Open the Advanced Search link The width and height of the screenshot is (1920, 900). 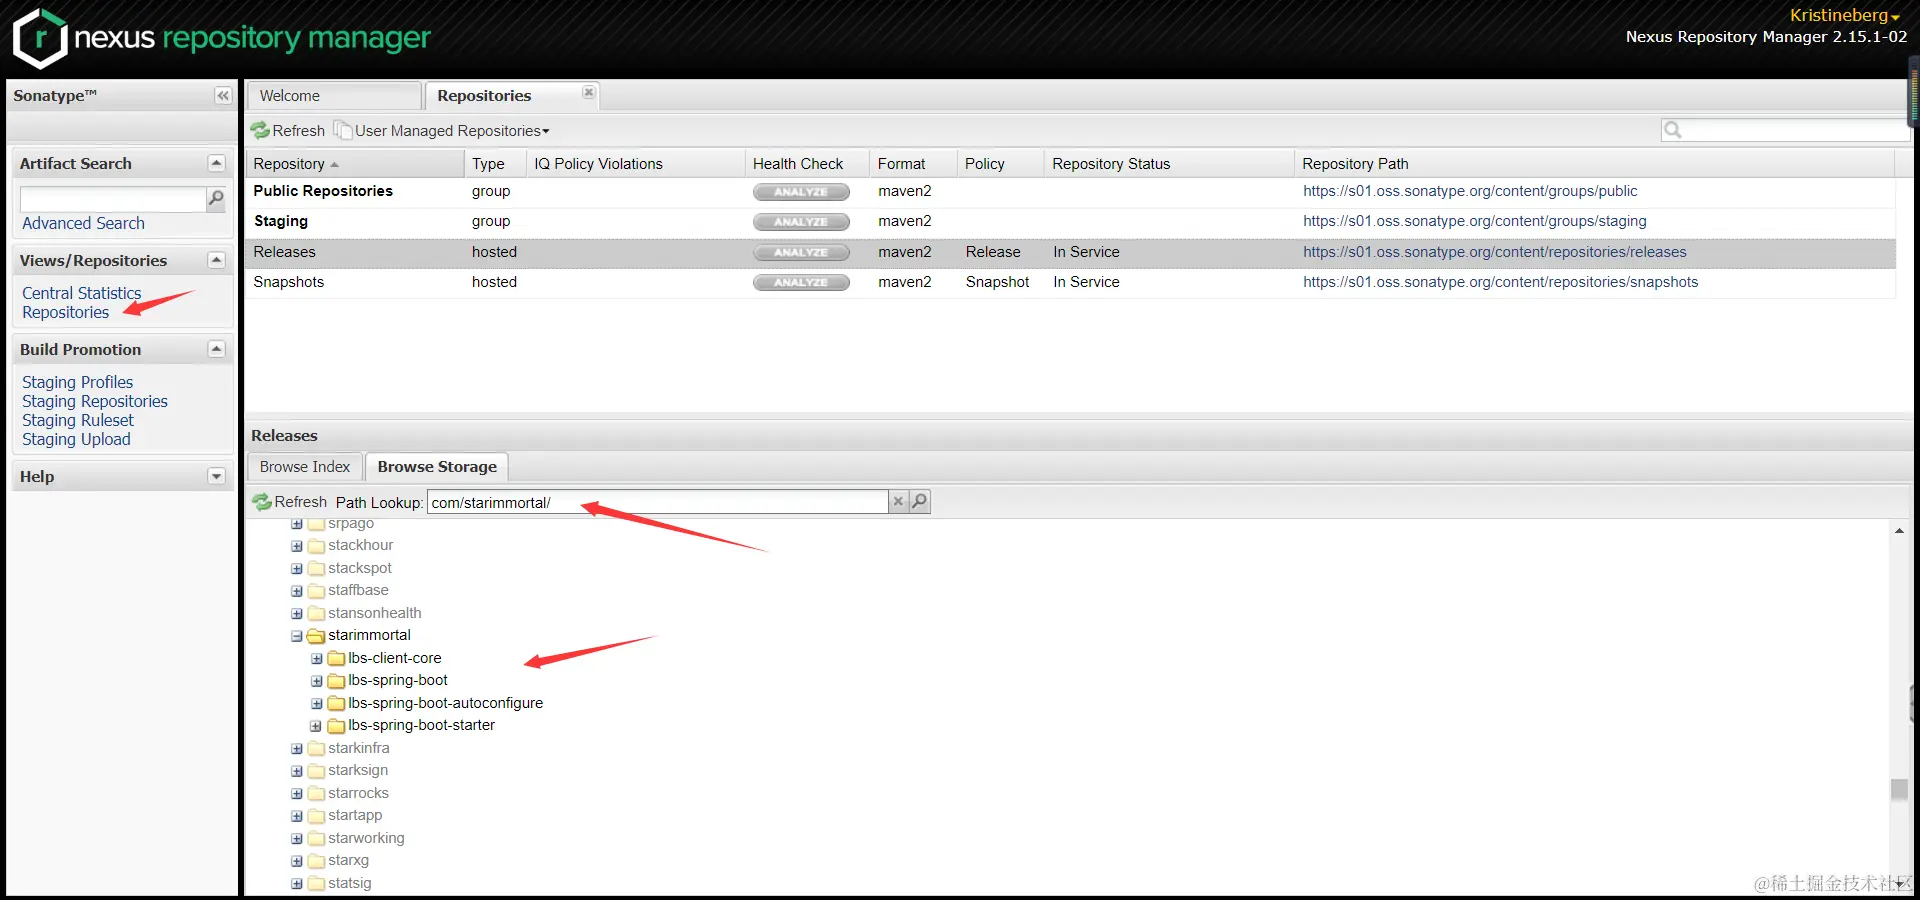pos(83,223)
